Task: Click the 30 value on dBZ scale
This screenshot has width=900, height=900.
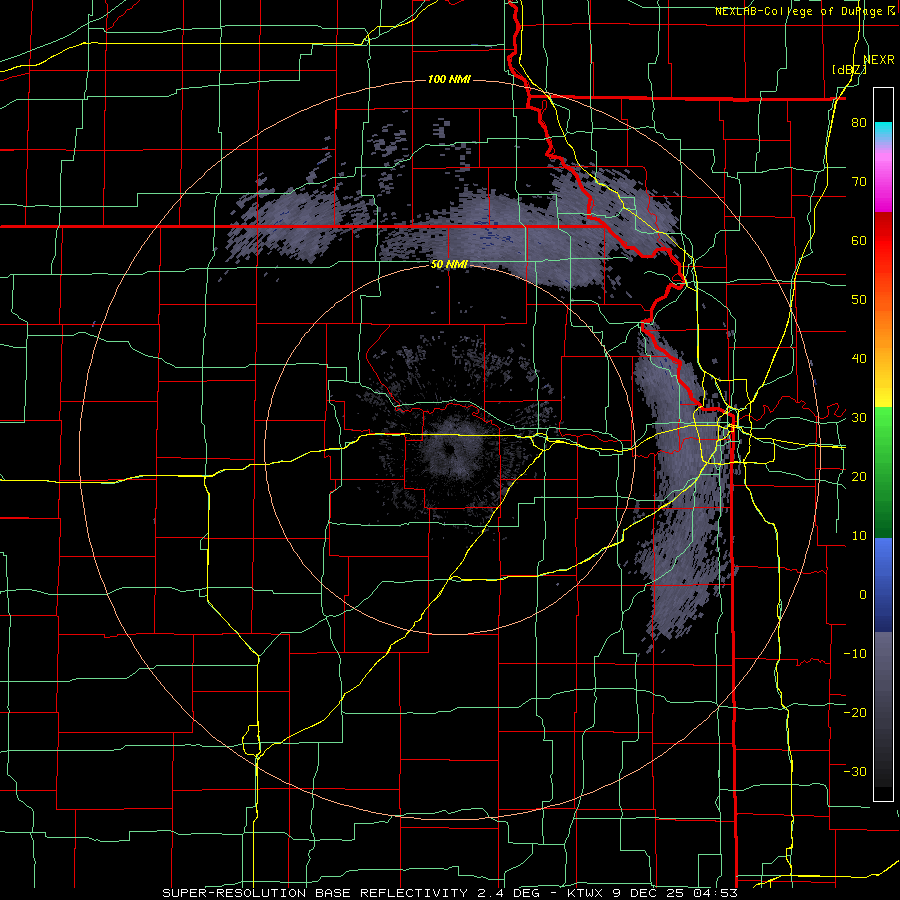Action: 859,418
